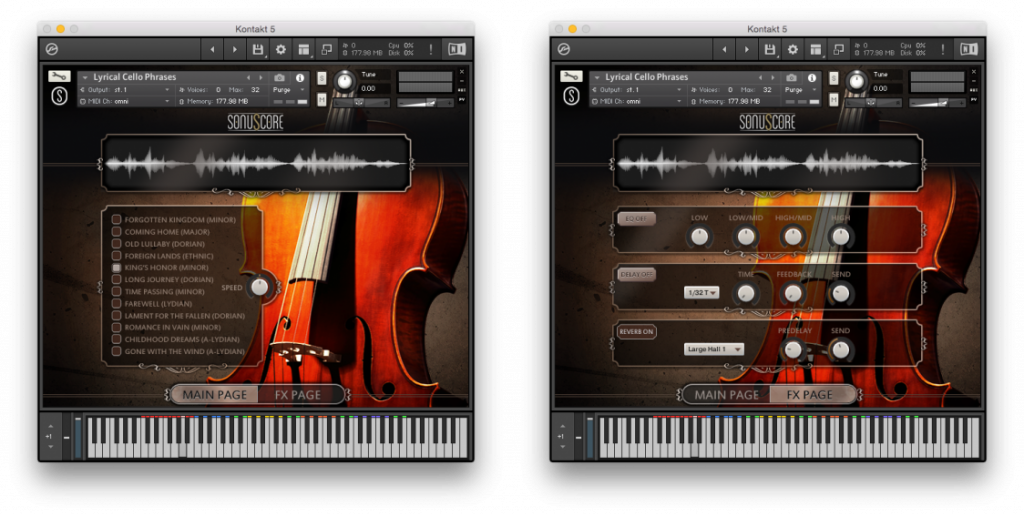Click previous arrow in left window toolbar

pos(212,49)
